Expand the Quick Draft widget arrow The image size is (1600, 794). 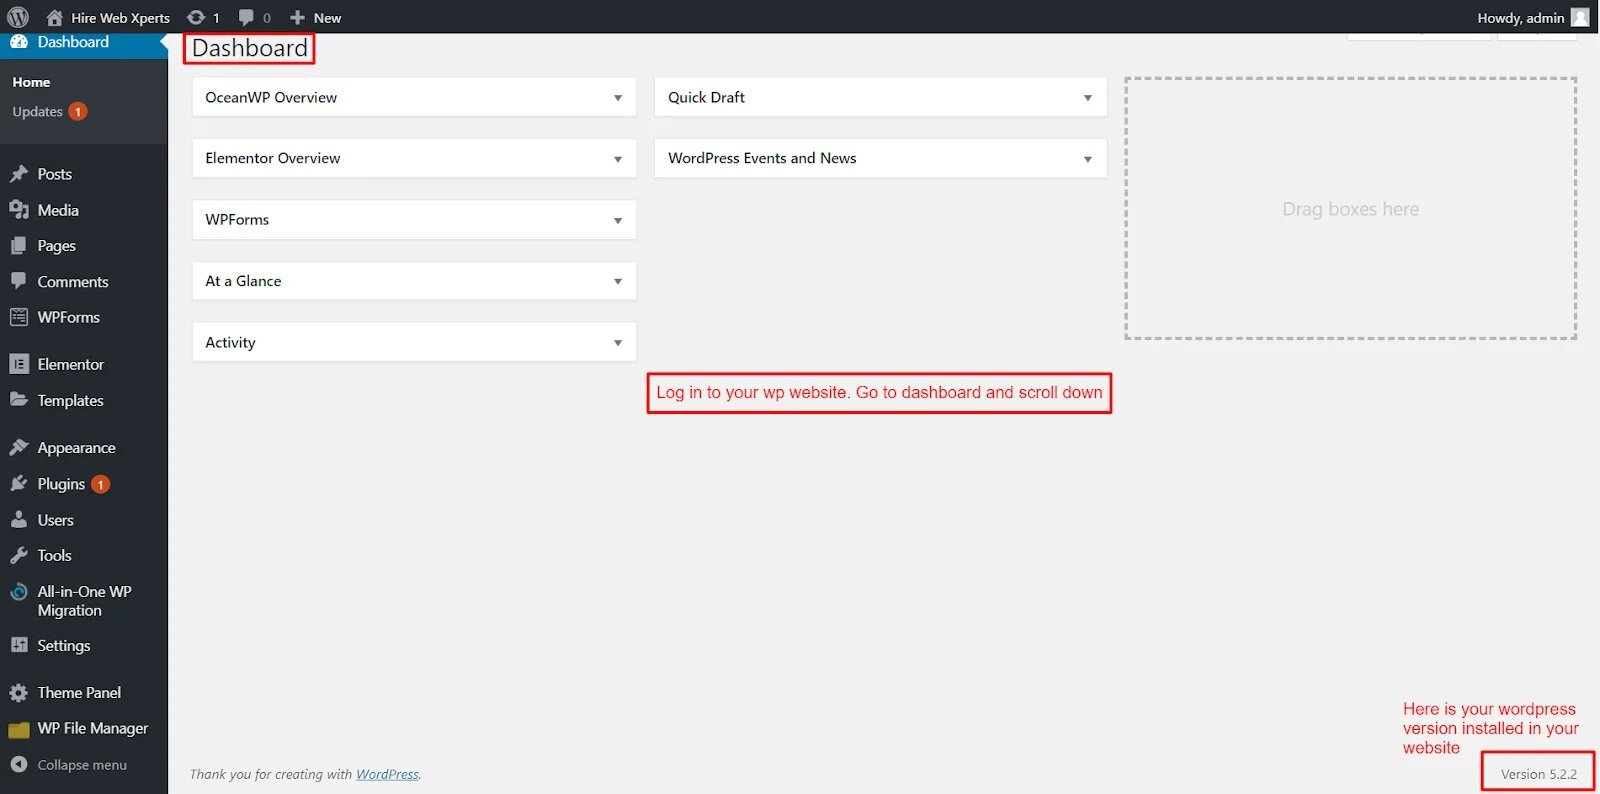[1088, 98]
